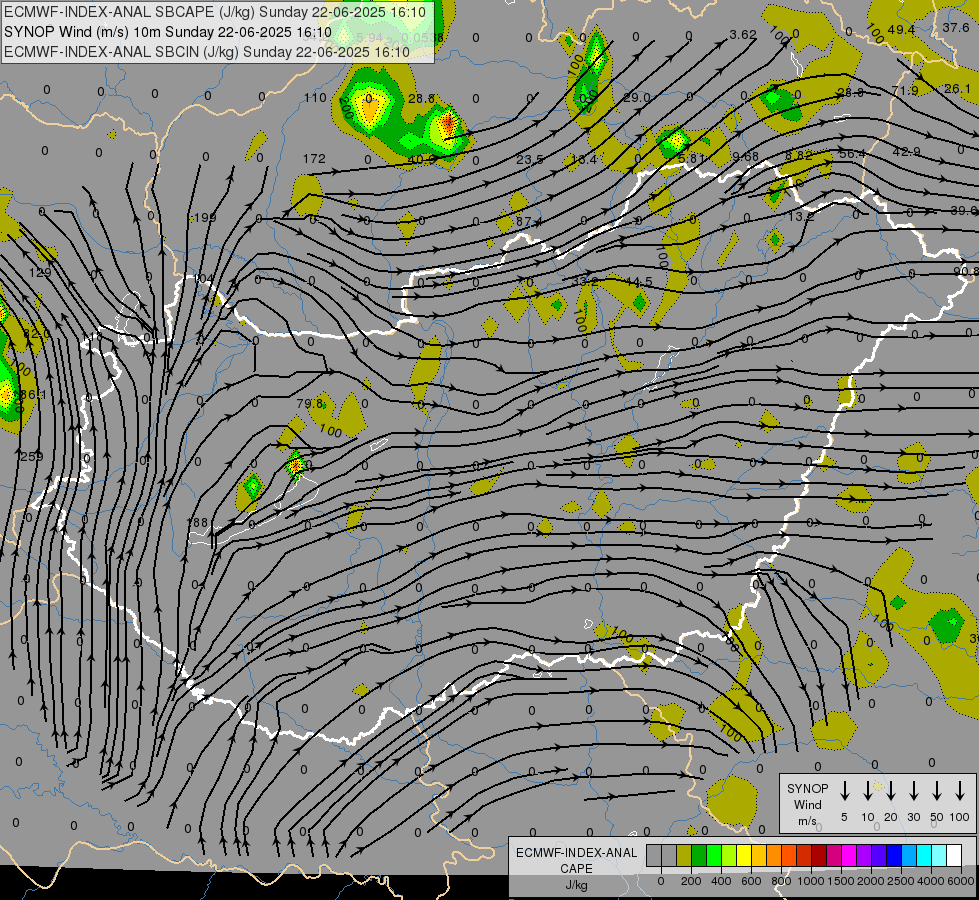Click the map value 42.9
This screenshot has width=979, height=900.
click(907, 151)
